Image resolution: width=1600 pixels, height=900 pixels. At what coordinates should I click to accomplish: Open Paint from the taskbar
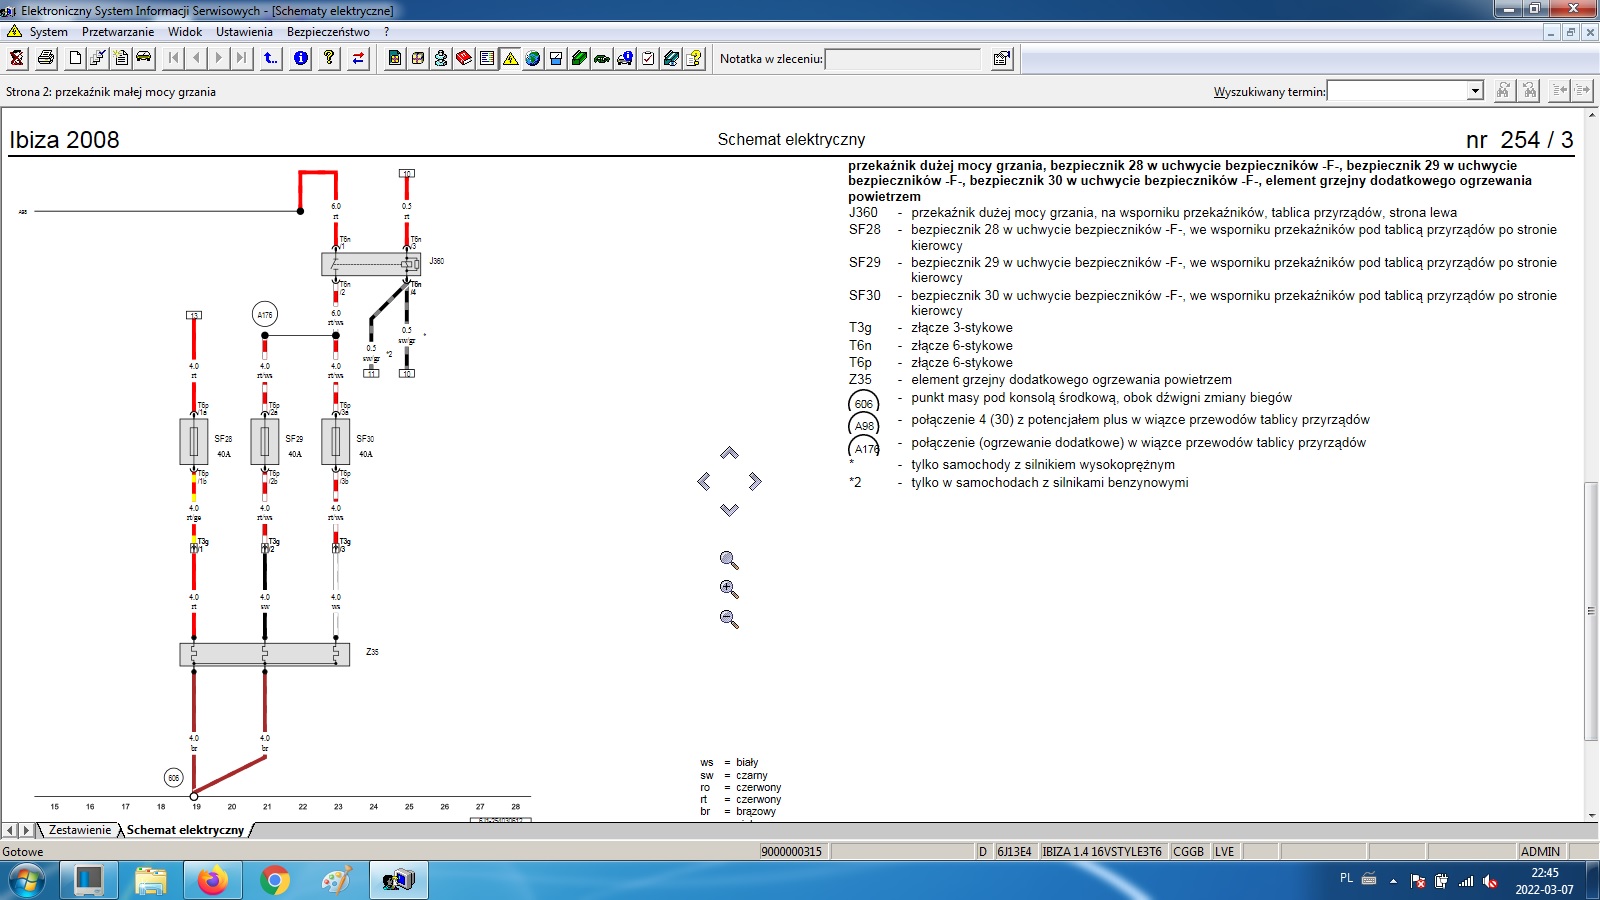coord(336,881)
